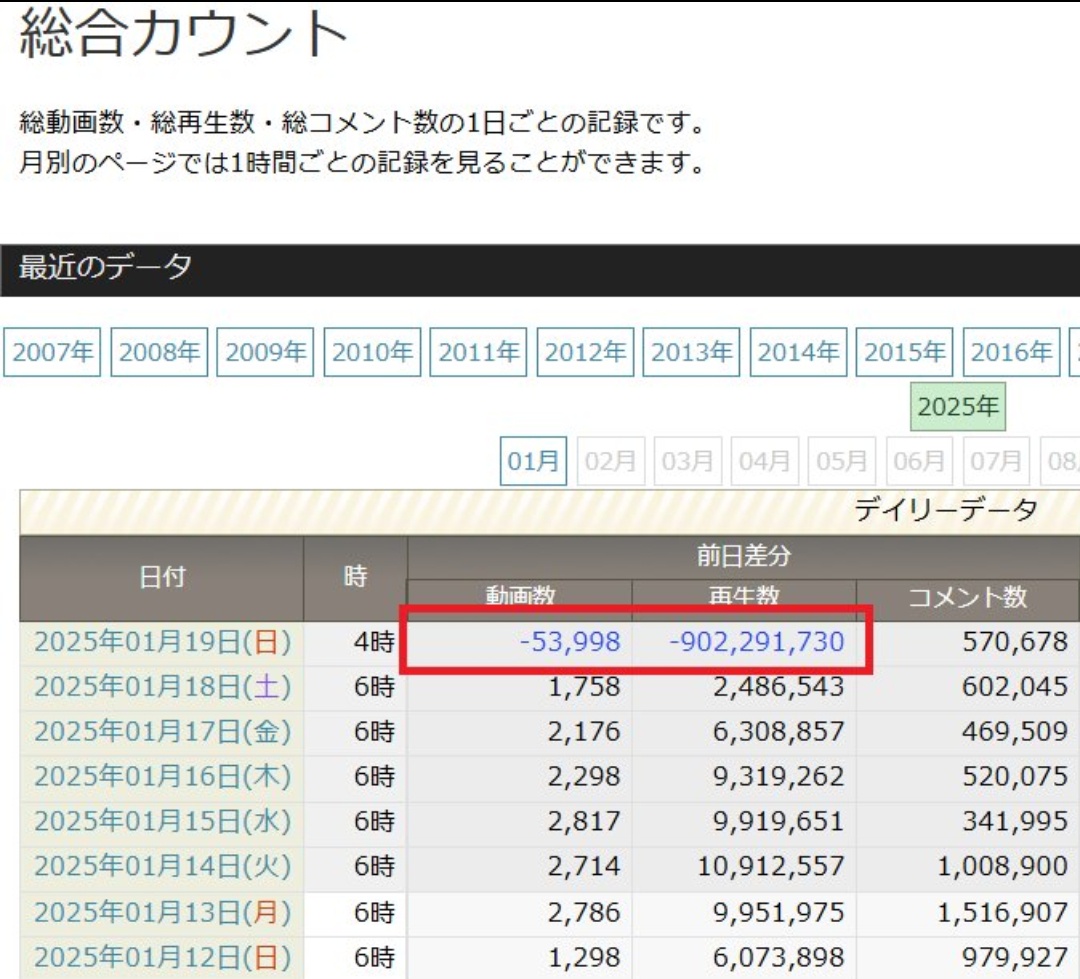Click the デイリーデータ table title
Image resolution: width=1080 pixels, height=979 pixels.
pyautogui.click(x=946, y=511)
